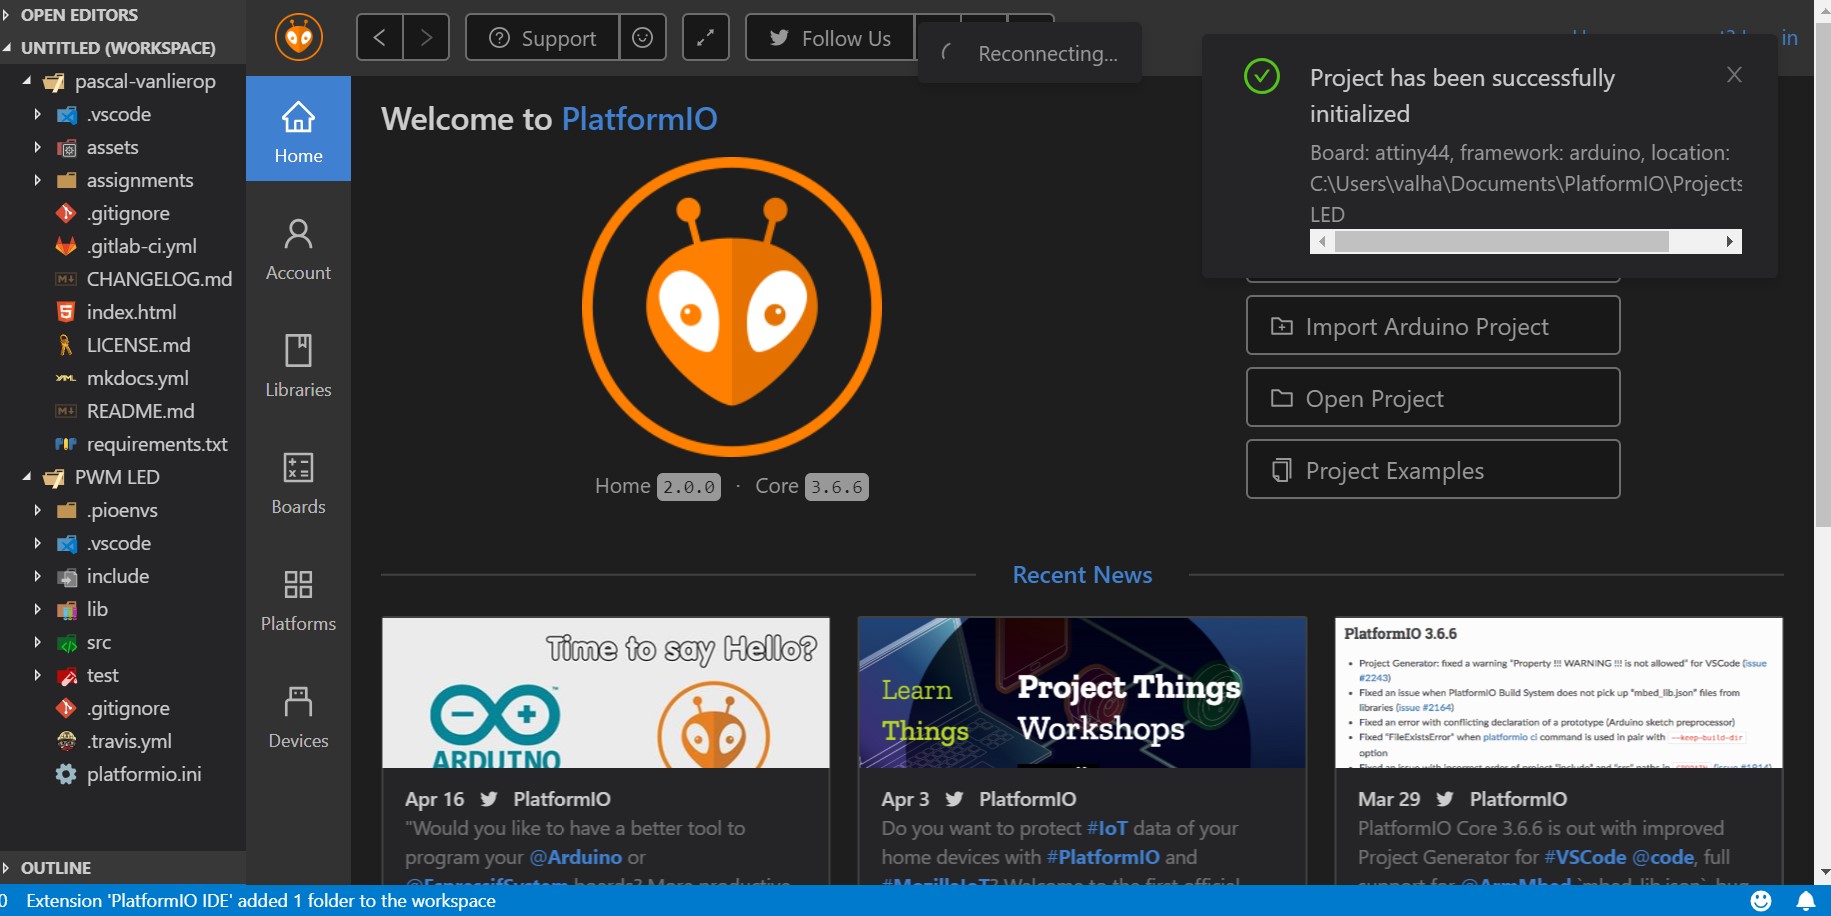Expand the test folder
Image resolution: width=1831 pixels, height=916 pixels.
tap(37, 675)
